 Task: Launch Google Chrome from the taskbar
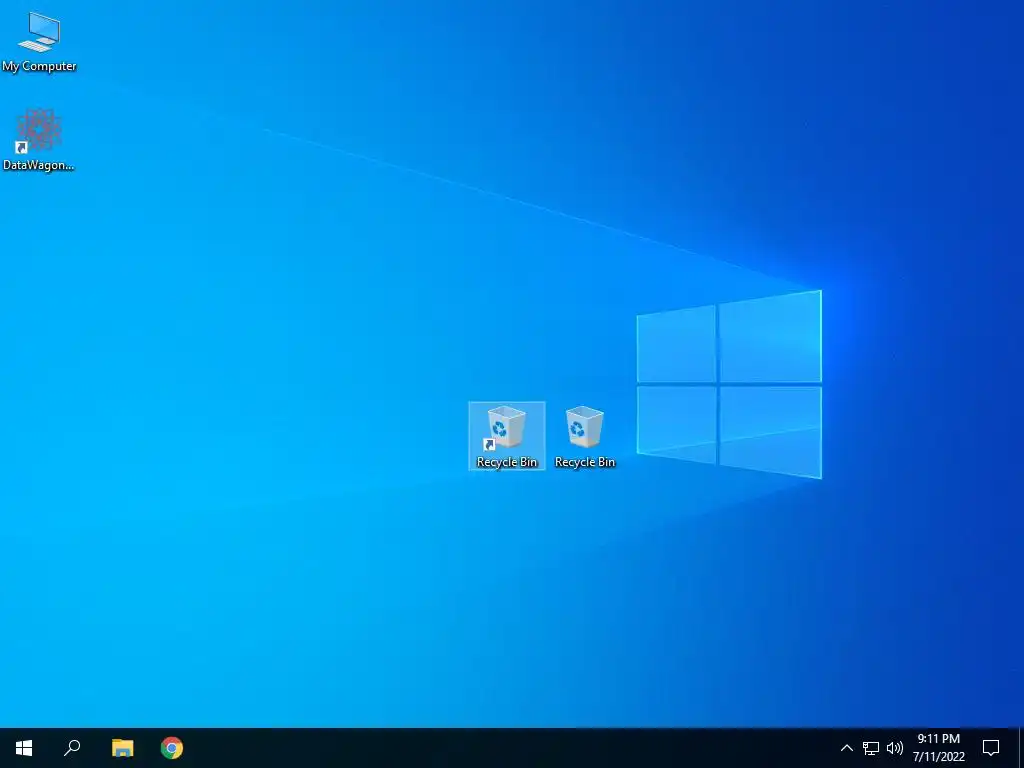172,748
